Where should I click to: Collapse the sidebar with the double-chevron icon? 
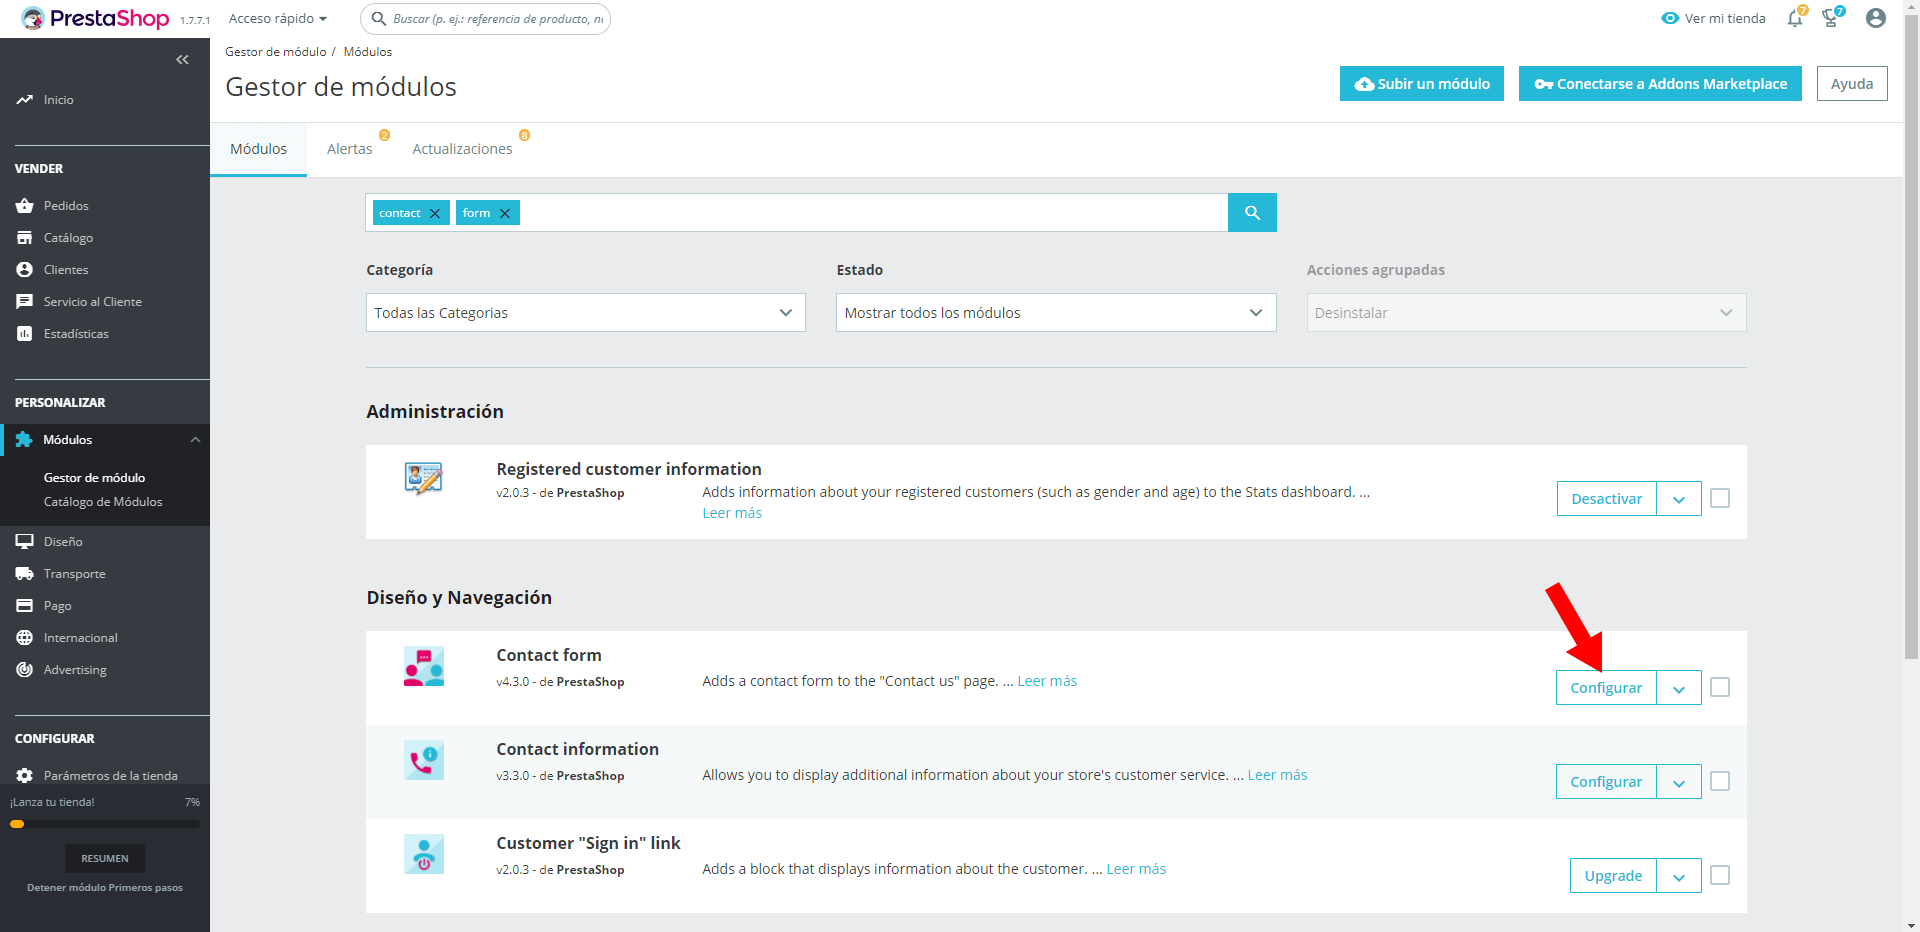click(x=182, y=60)
